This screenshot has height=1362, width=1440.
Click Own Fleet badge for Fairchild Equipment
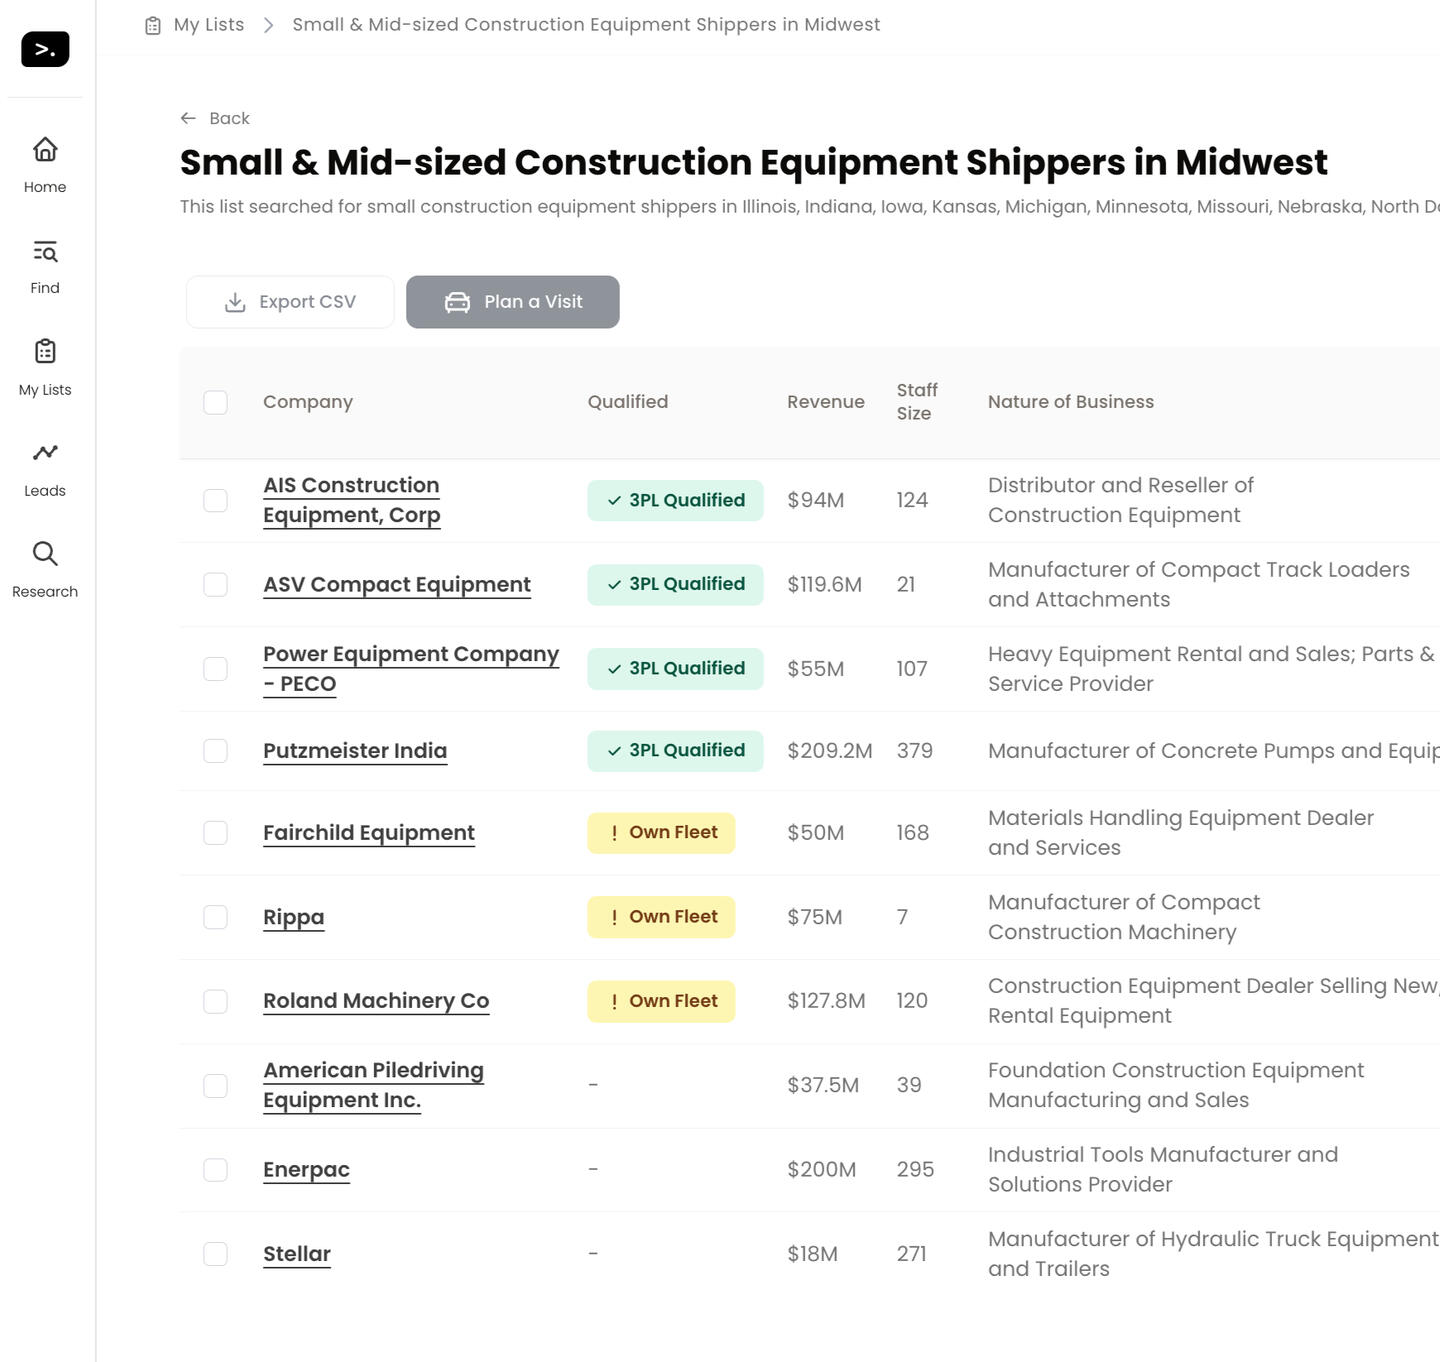pos(661,833)
